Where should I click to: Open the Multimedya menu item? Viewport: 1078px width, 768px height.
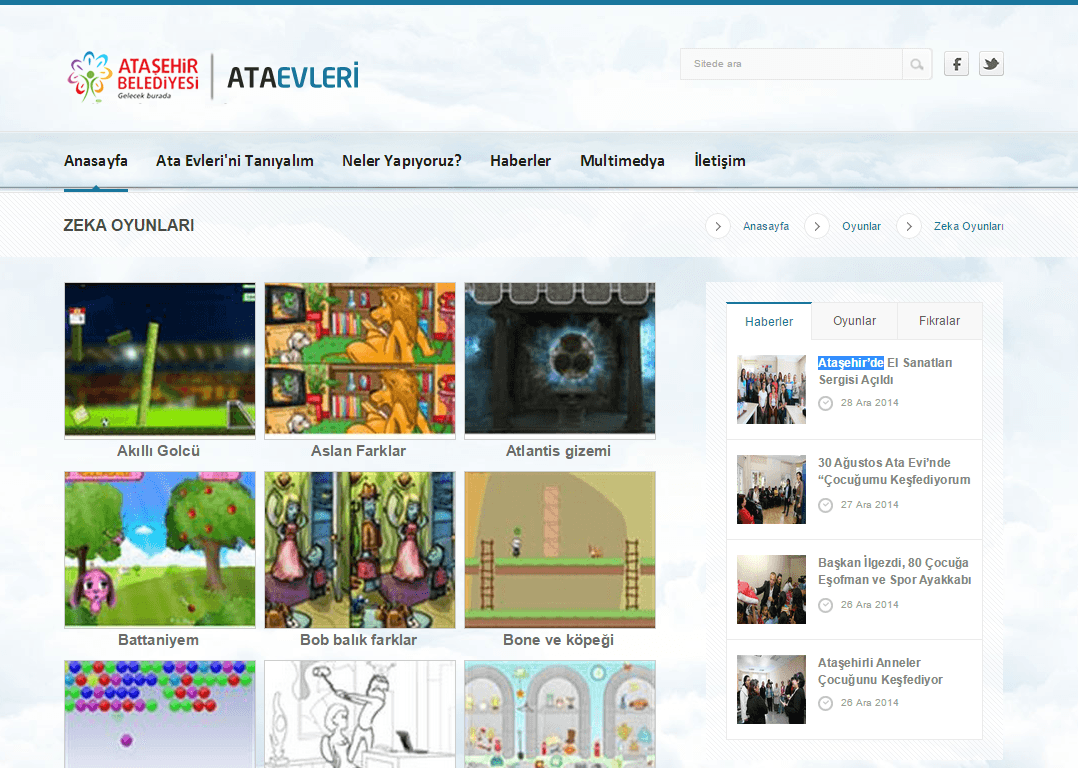pyautogui.click(x=622, y=161)
